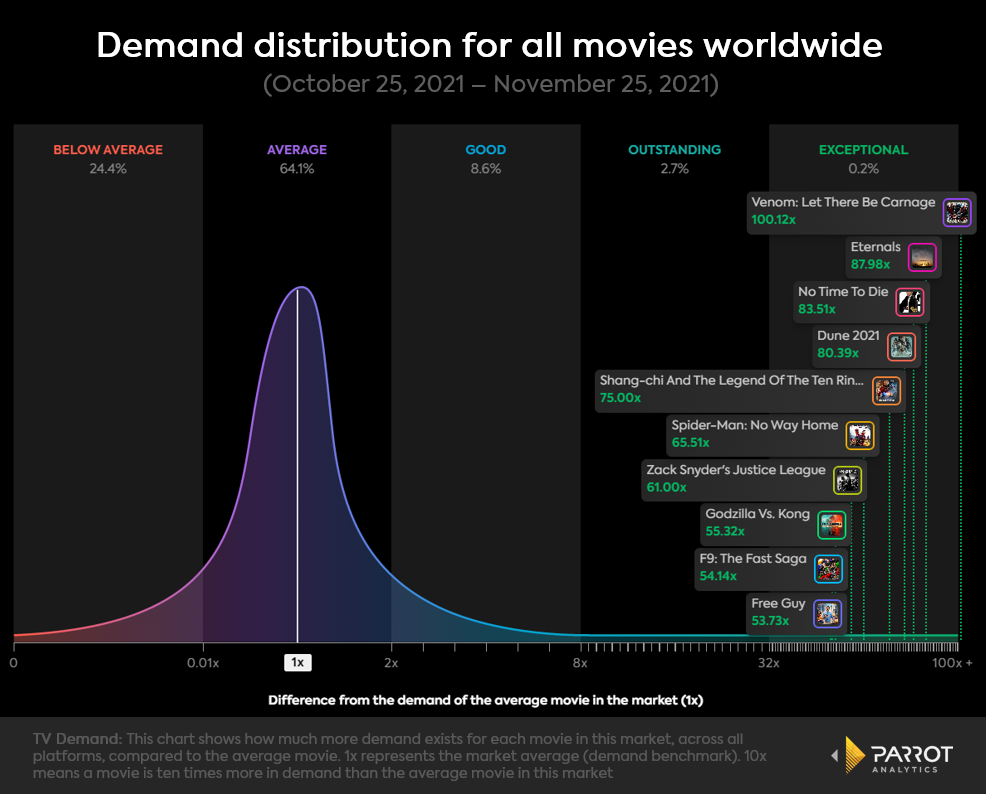The image size is (986, 794).
Task: Click the Dune 2021 poster thumbnail
Action: 901,346
